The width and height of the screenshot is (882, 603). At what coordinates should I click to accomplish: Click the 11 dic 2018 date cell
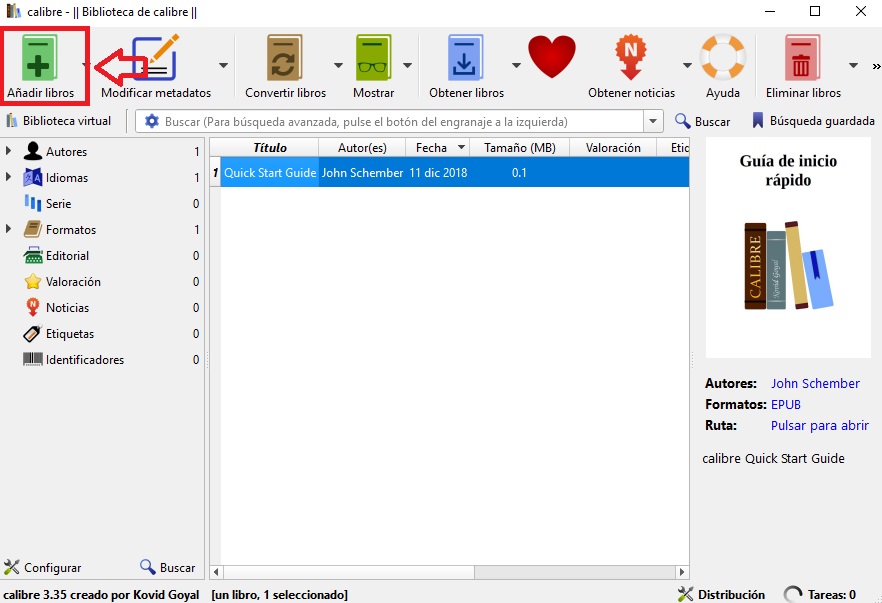[438, 173]
